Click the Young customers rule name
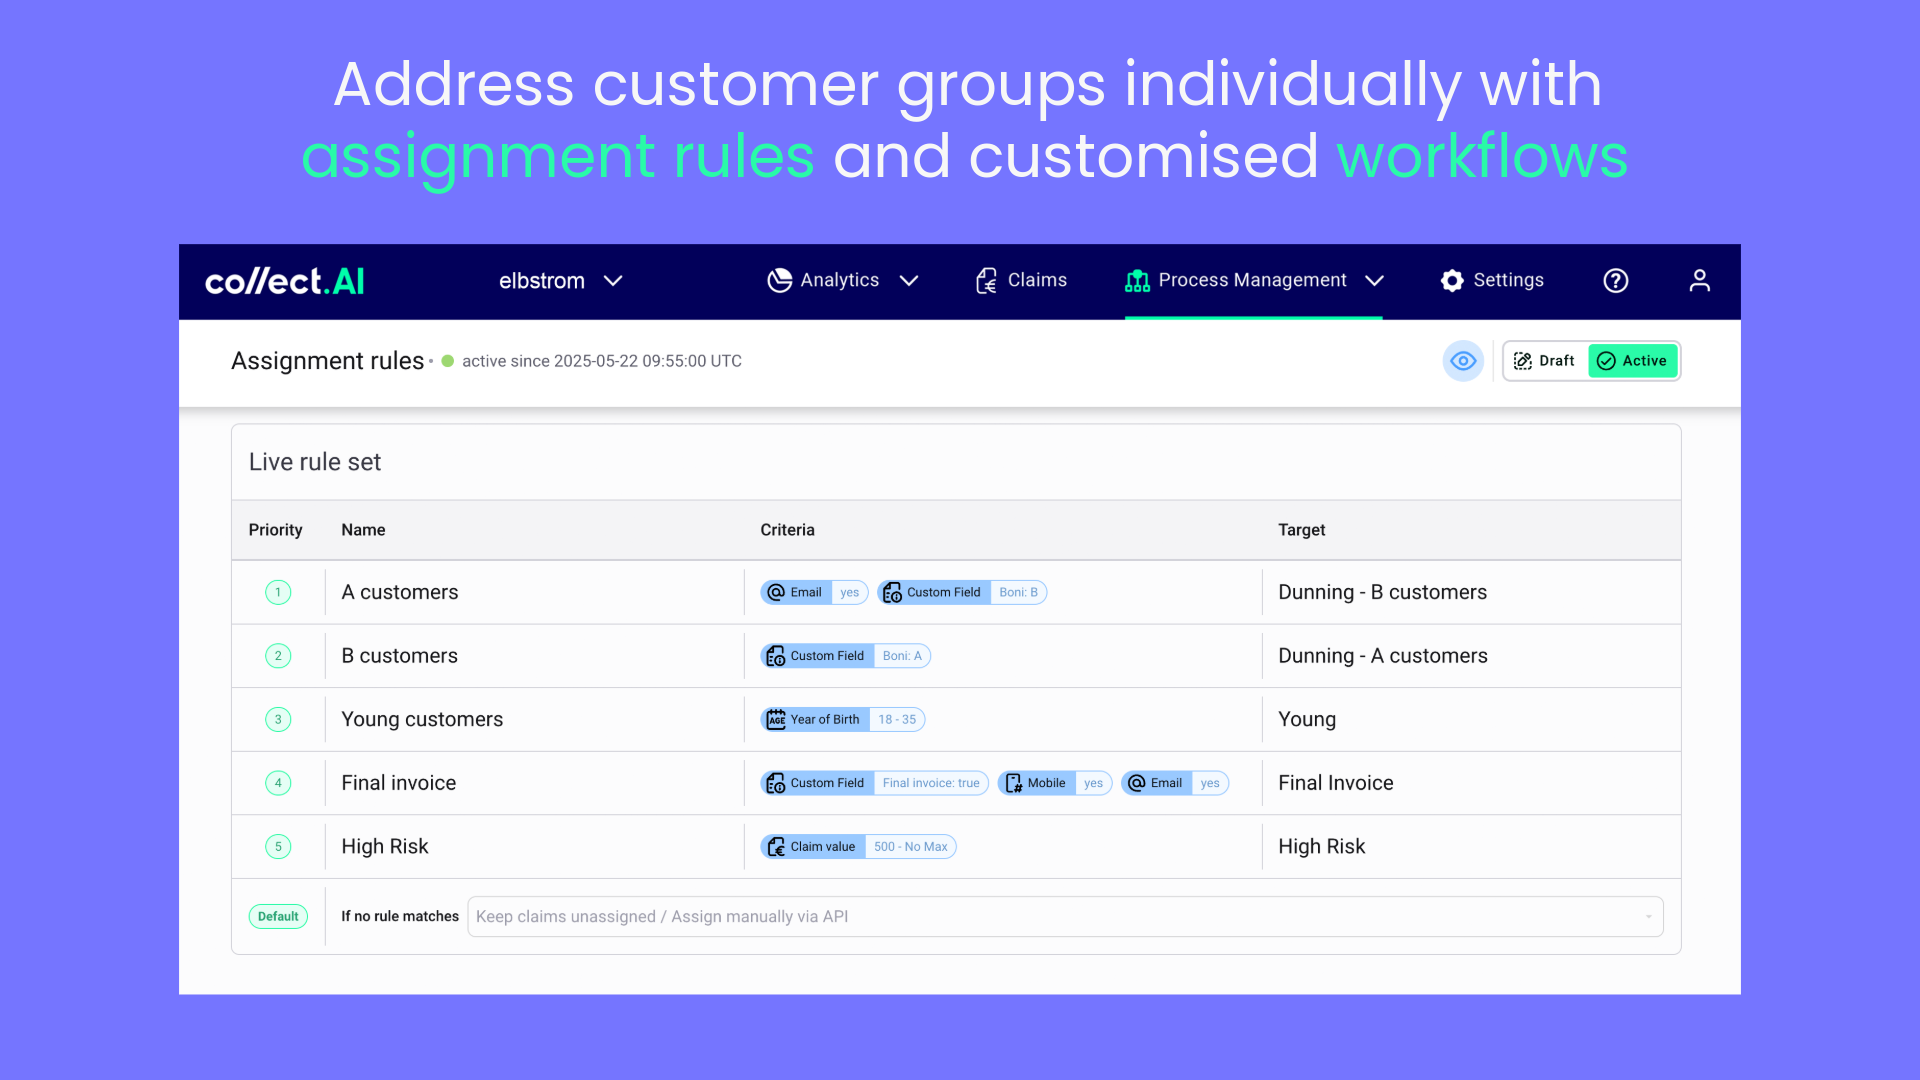 pyautogui.click(x=422, y=720)
